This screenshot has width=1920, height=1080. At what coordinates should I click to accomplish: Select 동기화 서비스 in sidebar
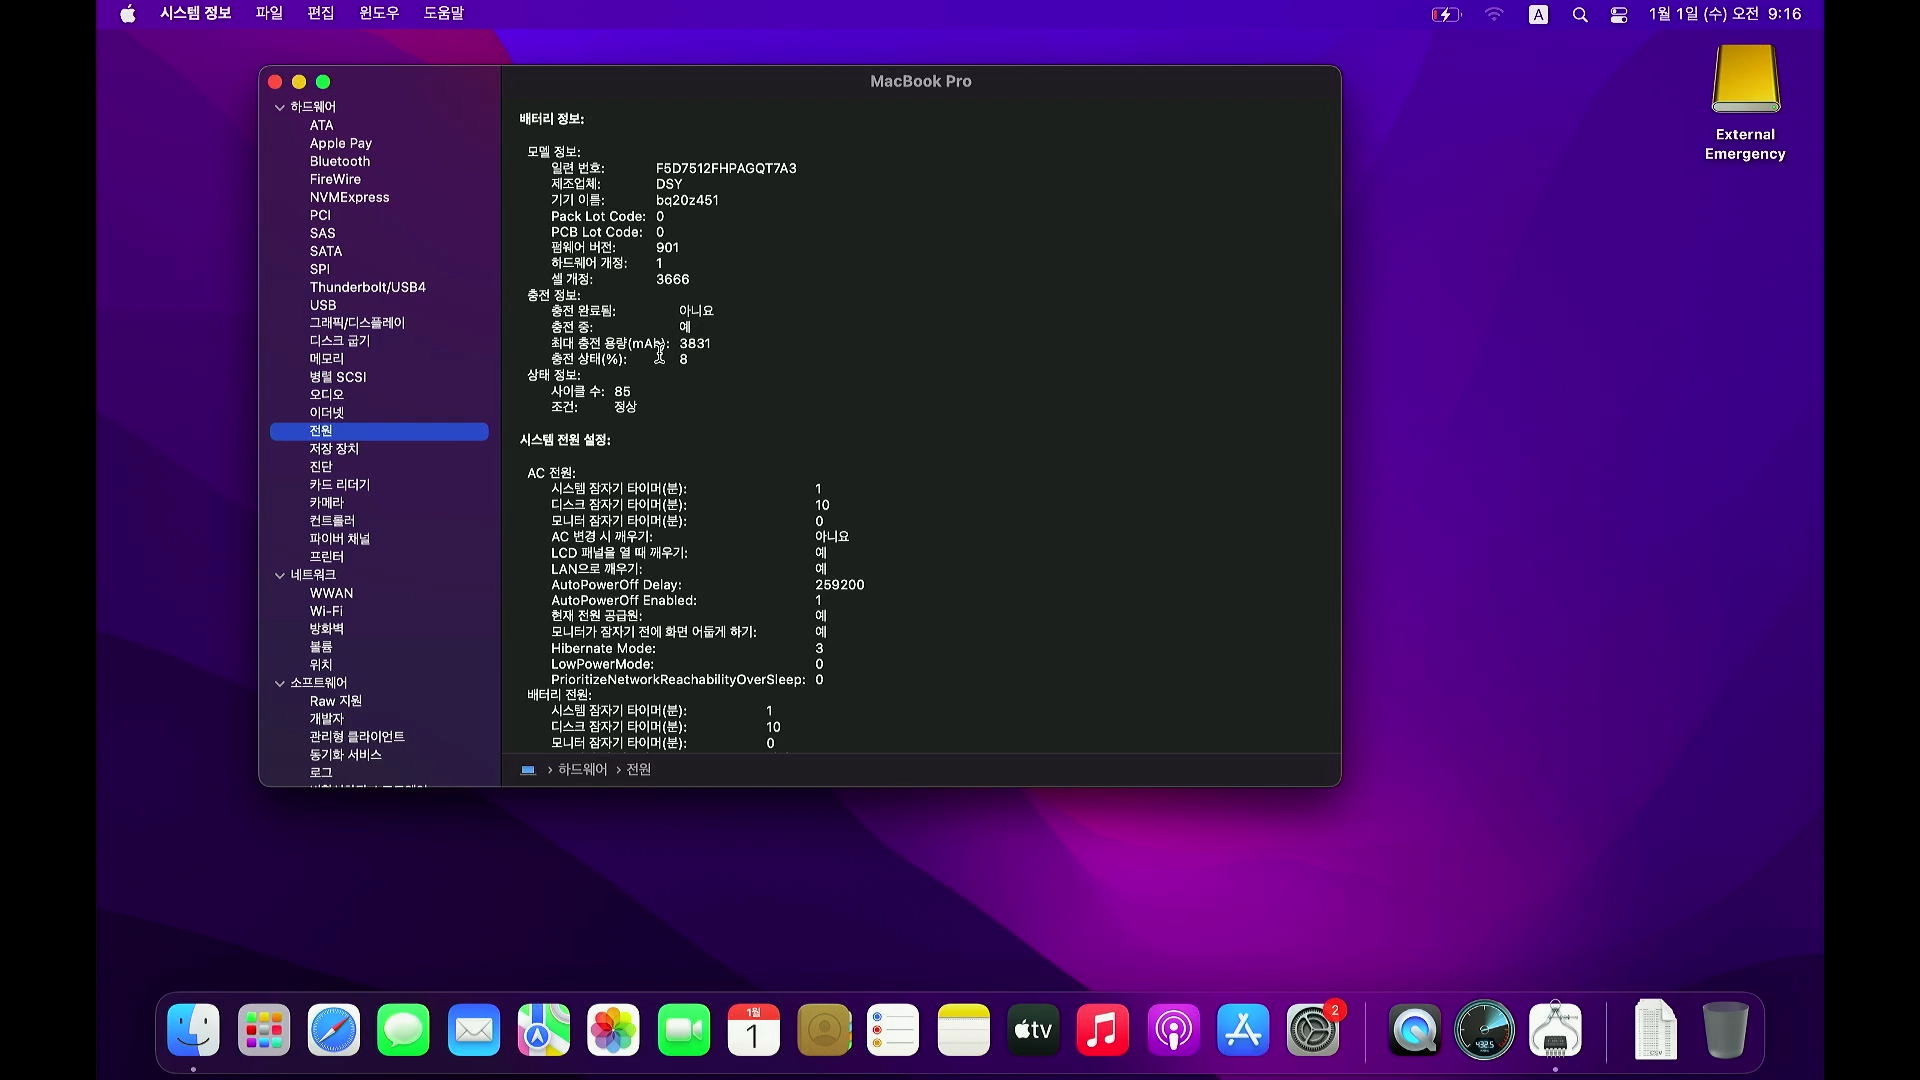point(346,755)
